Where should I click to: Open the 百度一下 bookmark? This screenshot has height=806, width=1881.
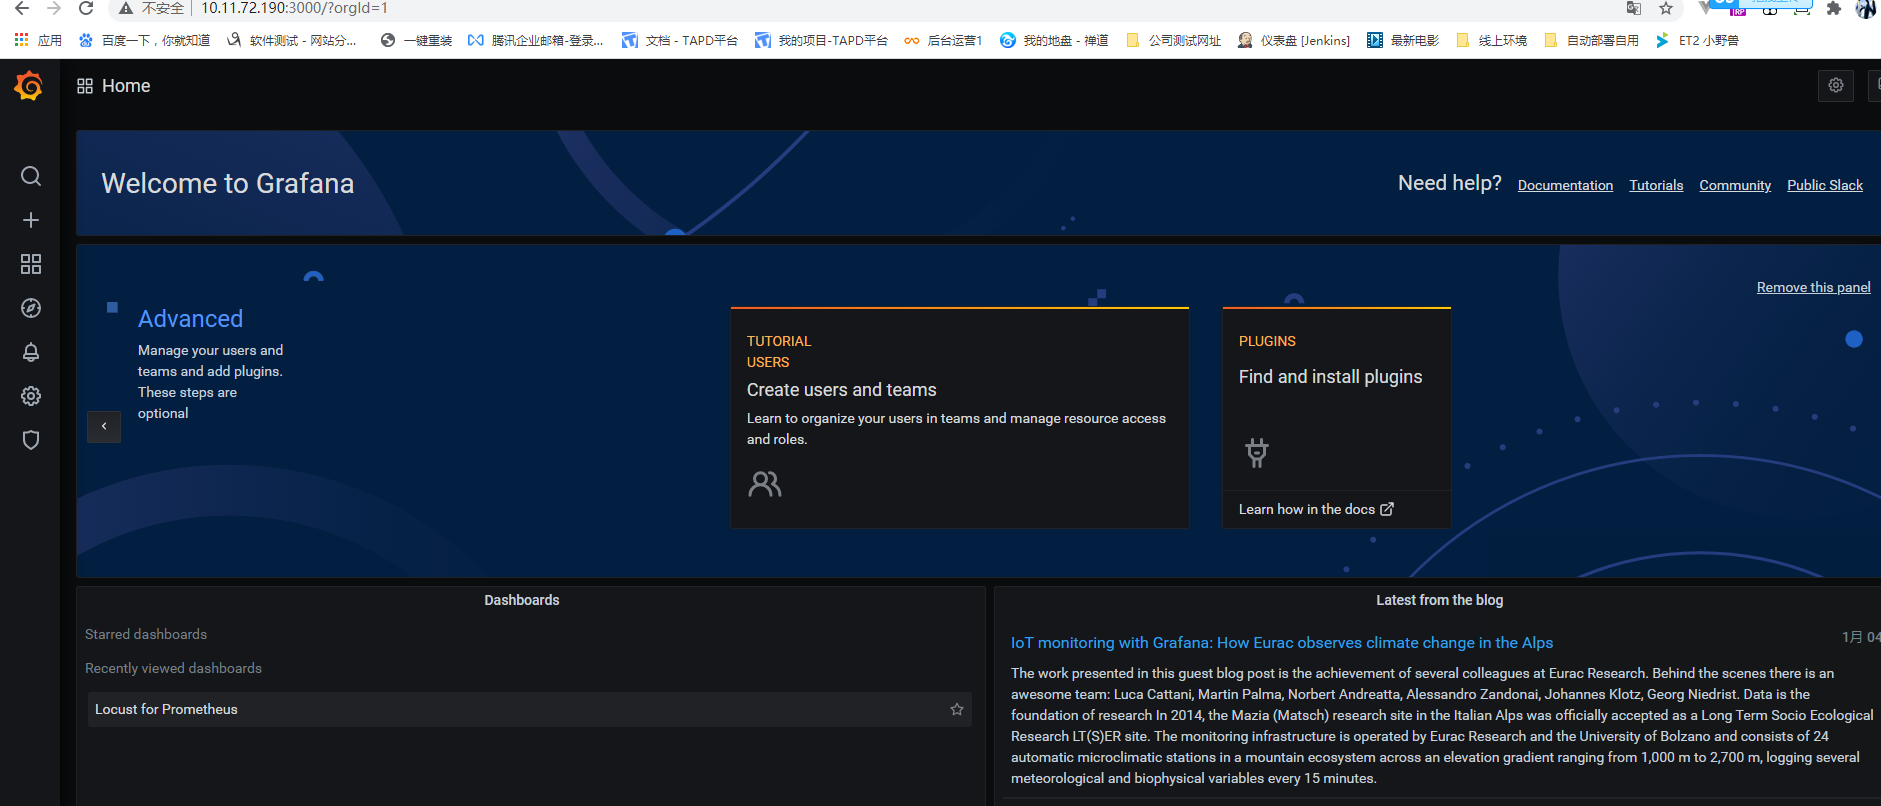click(144, 41)
